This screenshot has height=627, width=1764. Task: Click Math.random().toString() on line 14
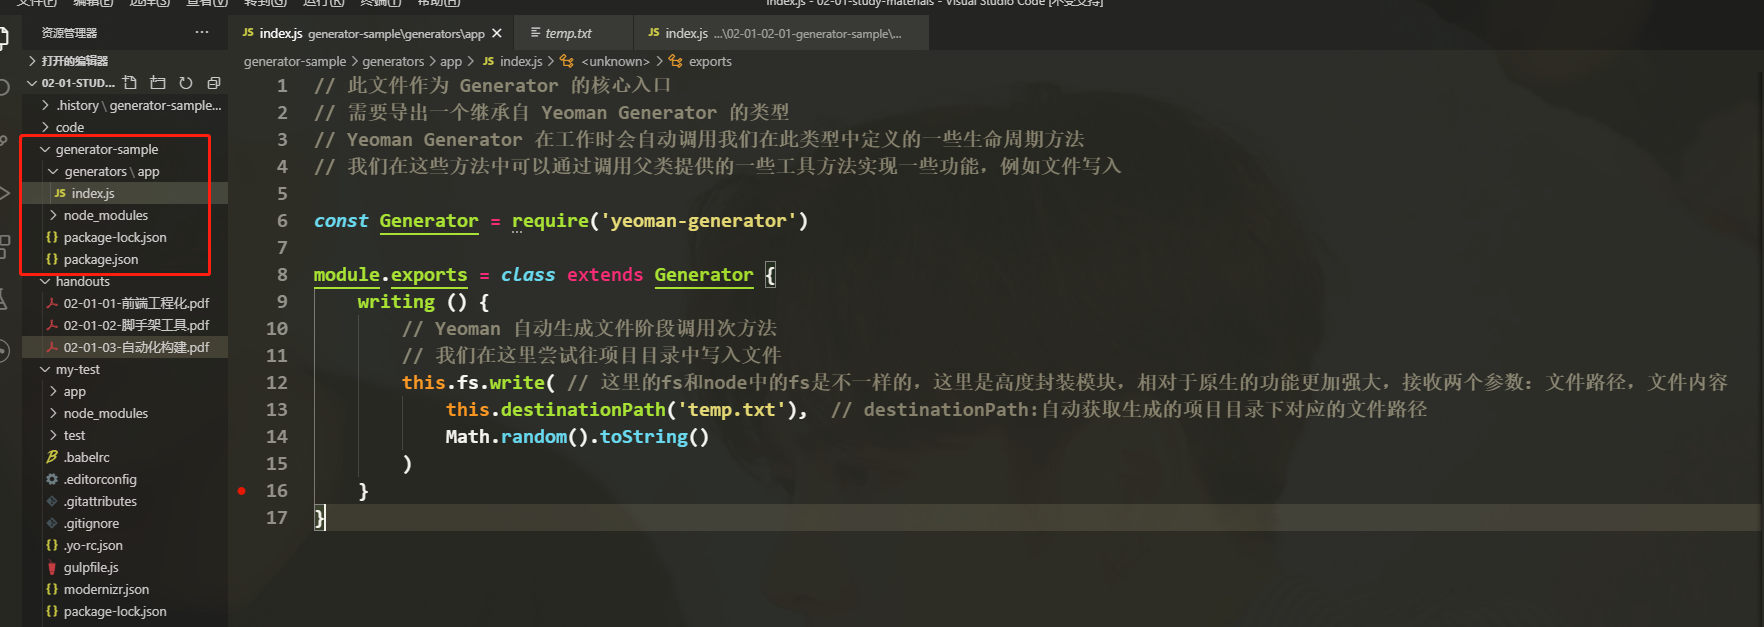(x=577, y=437)
